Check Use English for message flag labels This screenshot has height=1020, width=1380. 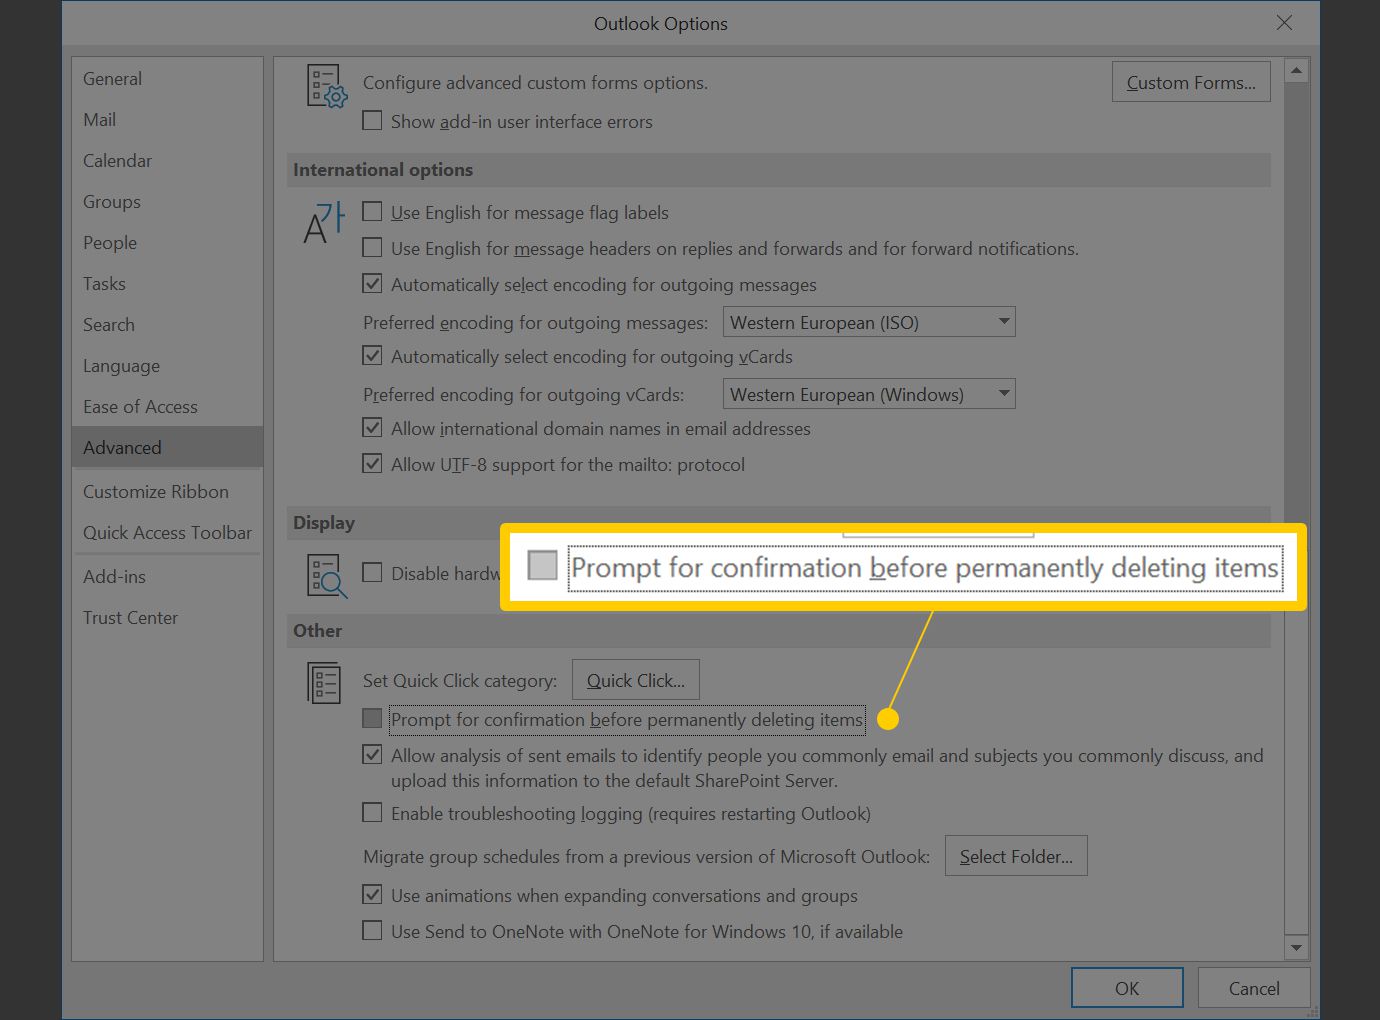(x=372, y=212)
